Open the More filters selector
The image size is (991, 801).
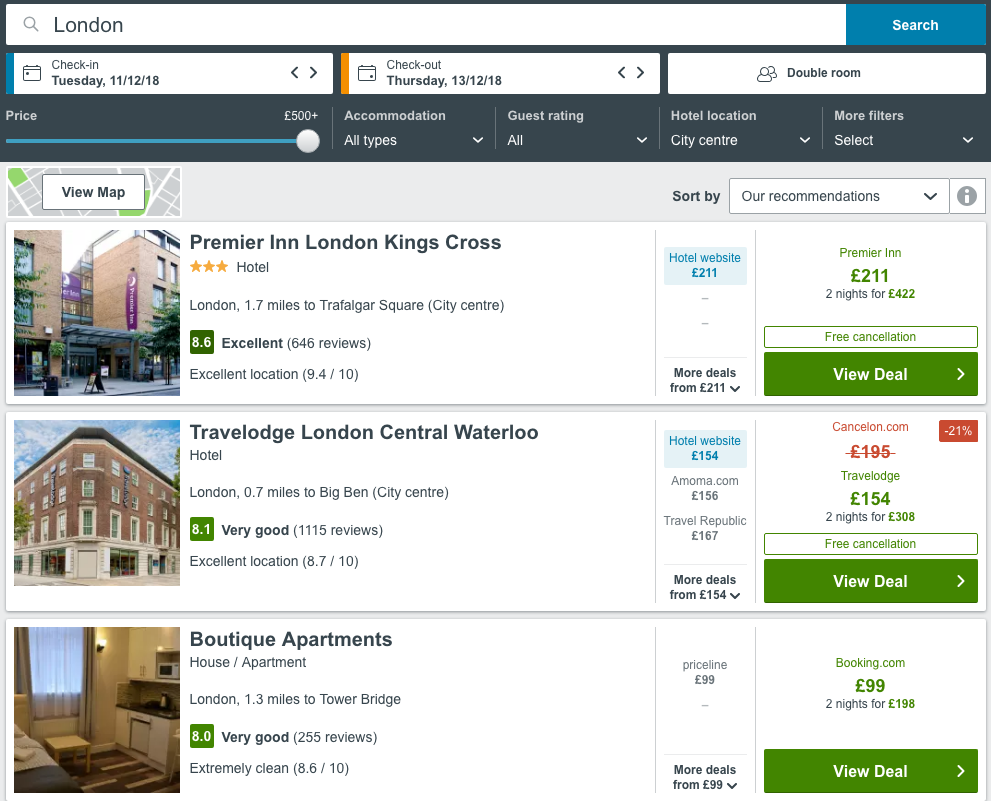(904, 140)
